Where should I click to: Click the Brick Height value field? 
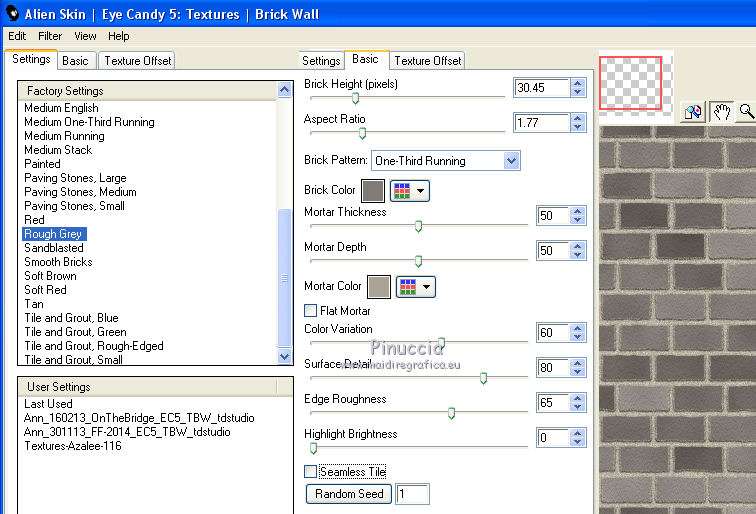click(x=541, y=88)
